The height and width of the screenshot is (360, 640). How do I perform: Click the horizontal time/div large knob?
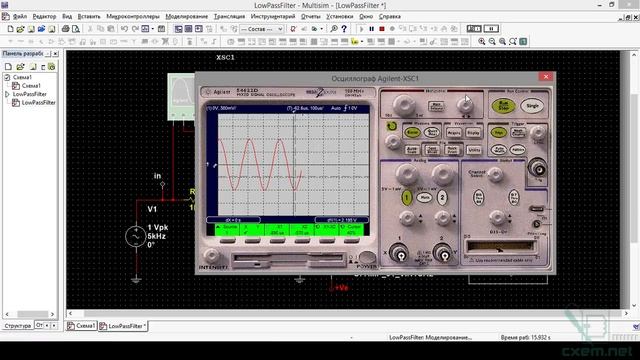[404, 105]
